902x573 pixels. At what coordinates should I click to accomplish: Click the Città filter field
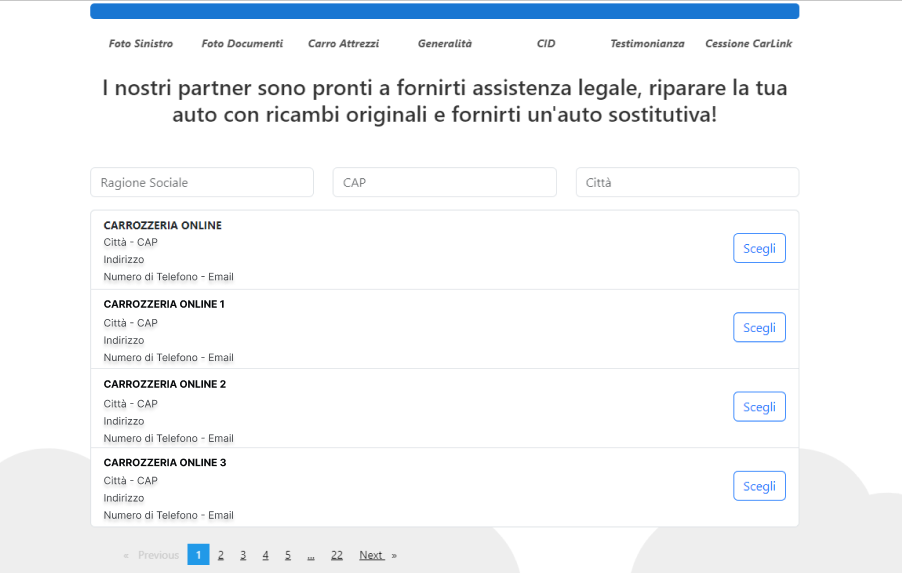click(x=687, y=183)
